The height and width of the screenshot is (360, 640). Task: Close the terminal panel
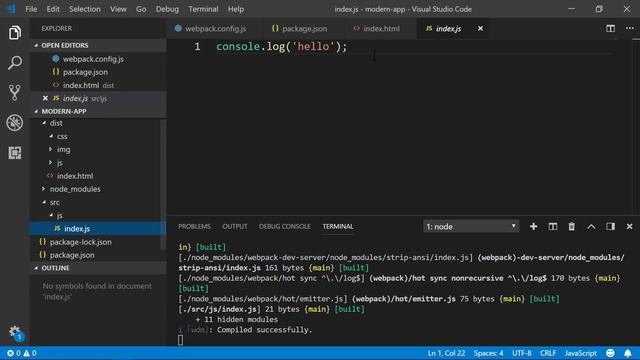click(x=629, y=227)
